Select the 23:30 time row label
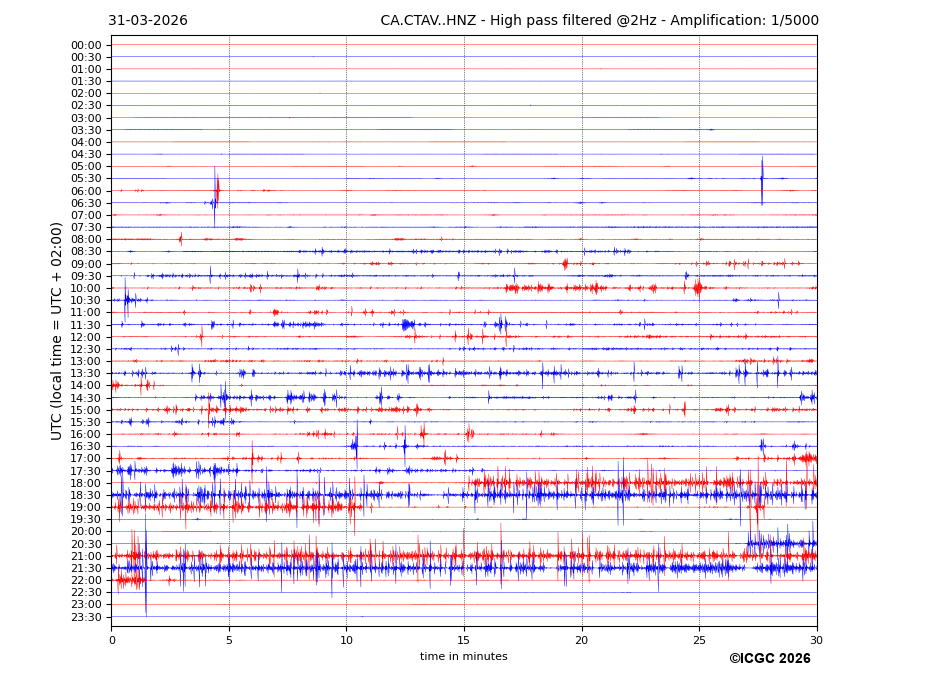The width and height of the screenshot is (927, 696). (x=86, y=617)
